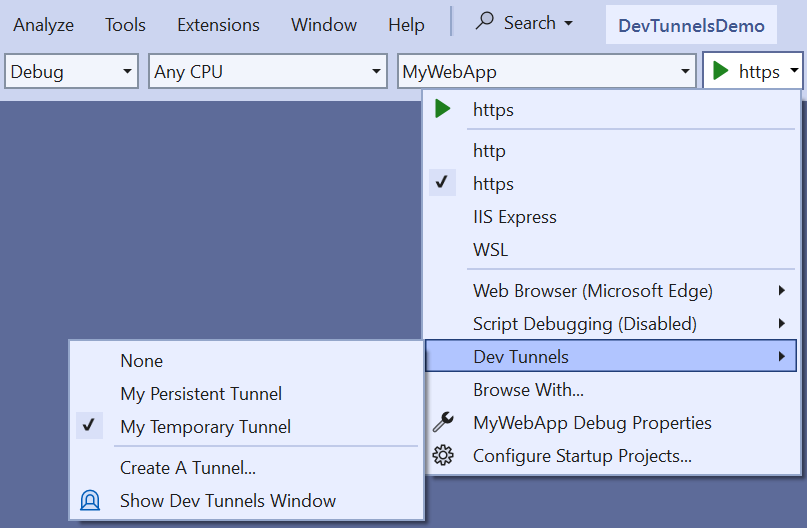This screenshot has width=807, height=528.
Task: Open the Extensions menu
Action: coord(218,25)
